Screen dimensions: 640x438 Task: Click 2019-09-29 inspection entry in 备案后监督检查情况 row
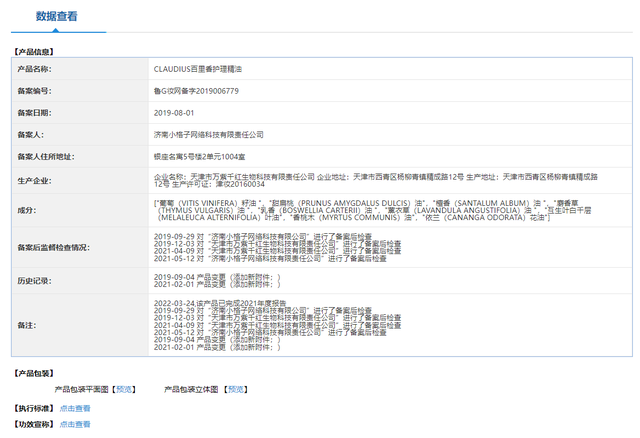coord(263,236)
